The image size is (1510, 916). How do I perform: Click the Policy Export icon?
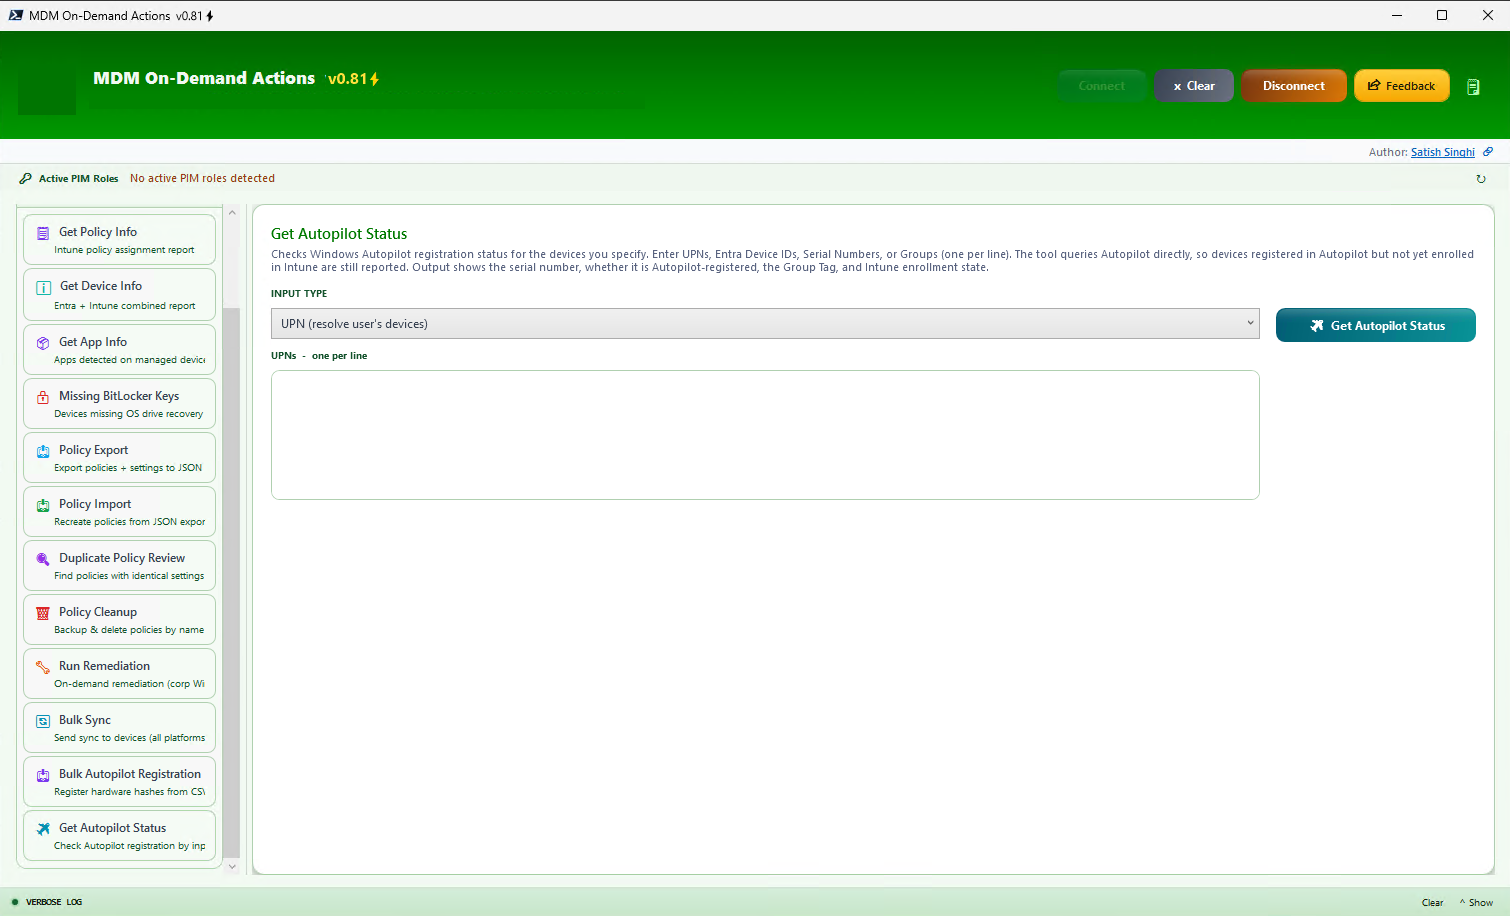pos(43,451)
